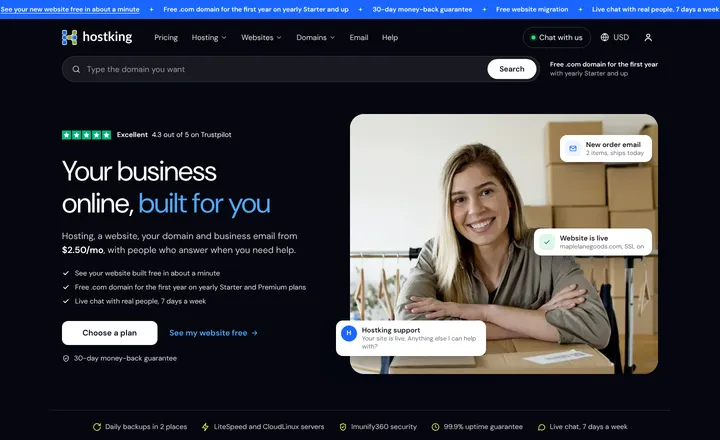Click the Hostking support avatar icon
The height and width of the screenshot is (440, 720).
click(349, 333)
